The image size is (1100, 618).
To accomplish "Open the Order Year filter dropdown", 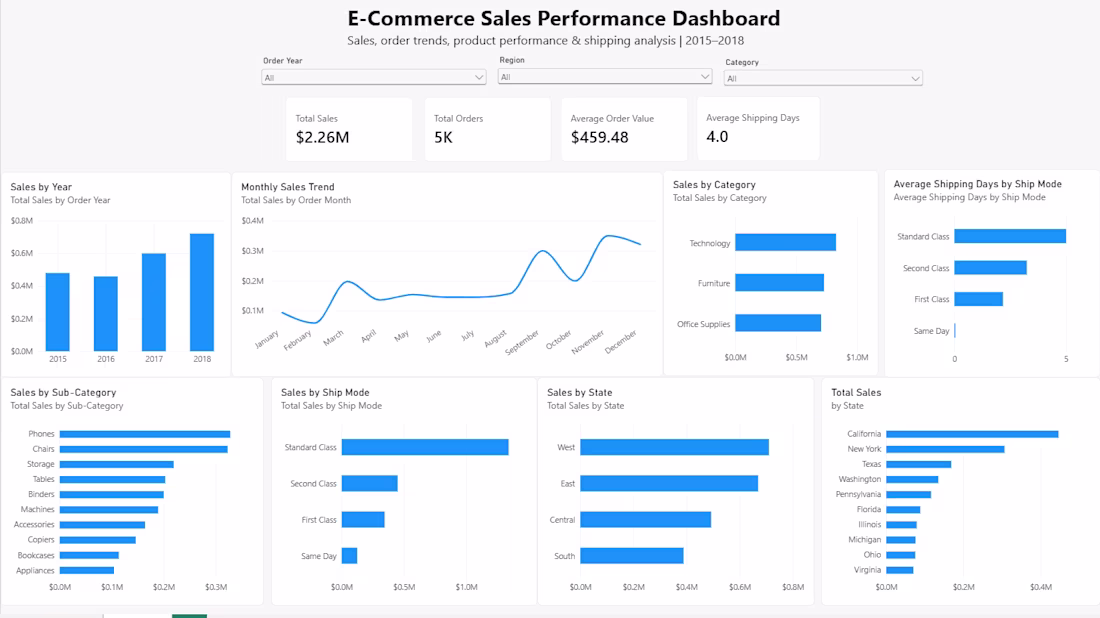I will pyautogui.click(x=373, y=78).
